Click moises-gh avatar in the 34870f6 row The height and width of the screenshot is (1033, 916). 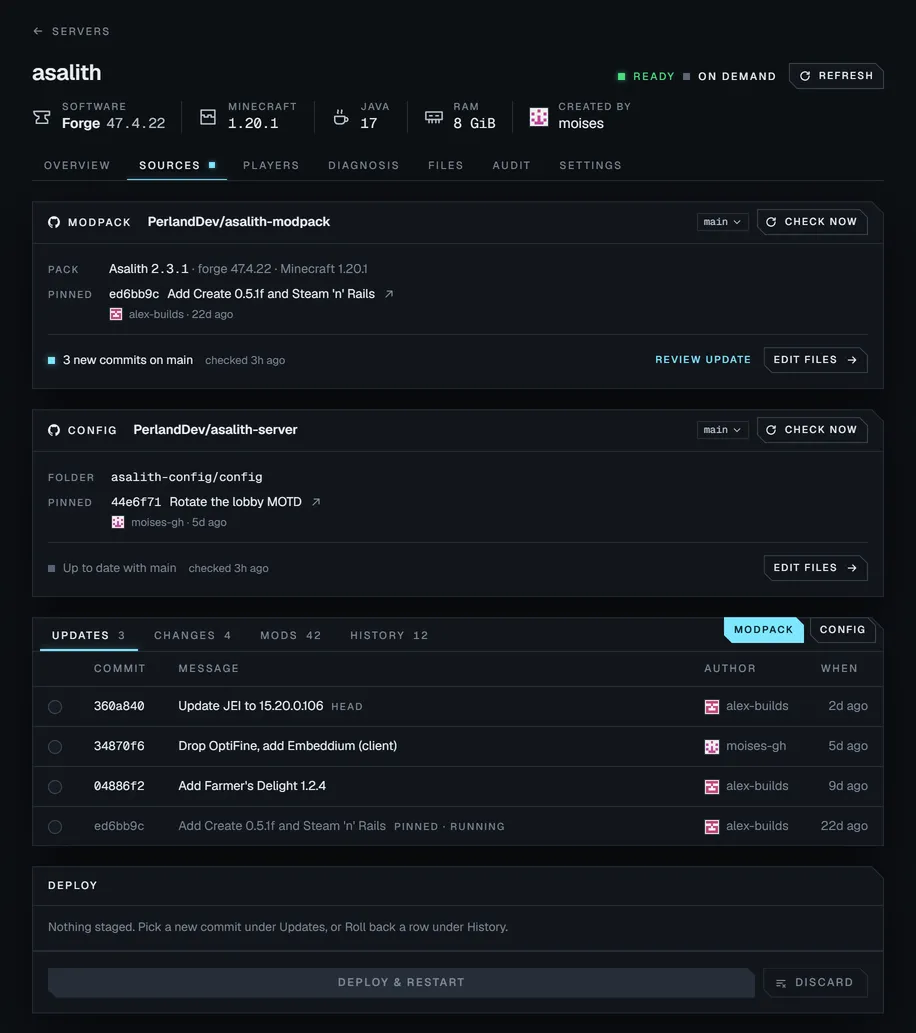click(712, 747)
